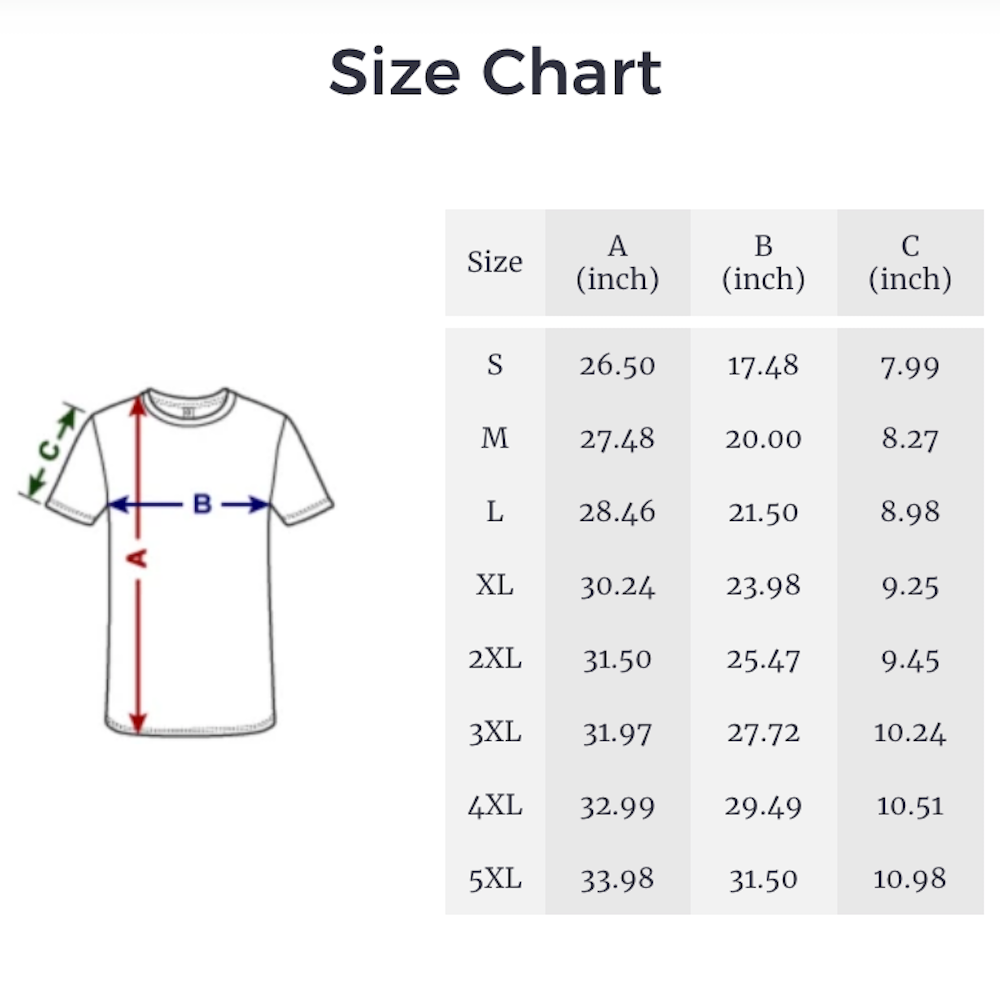Click the M size row label
This screenshot has height=1000, width=1000.
click(495, 438)
